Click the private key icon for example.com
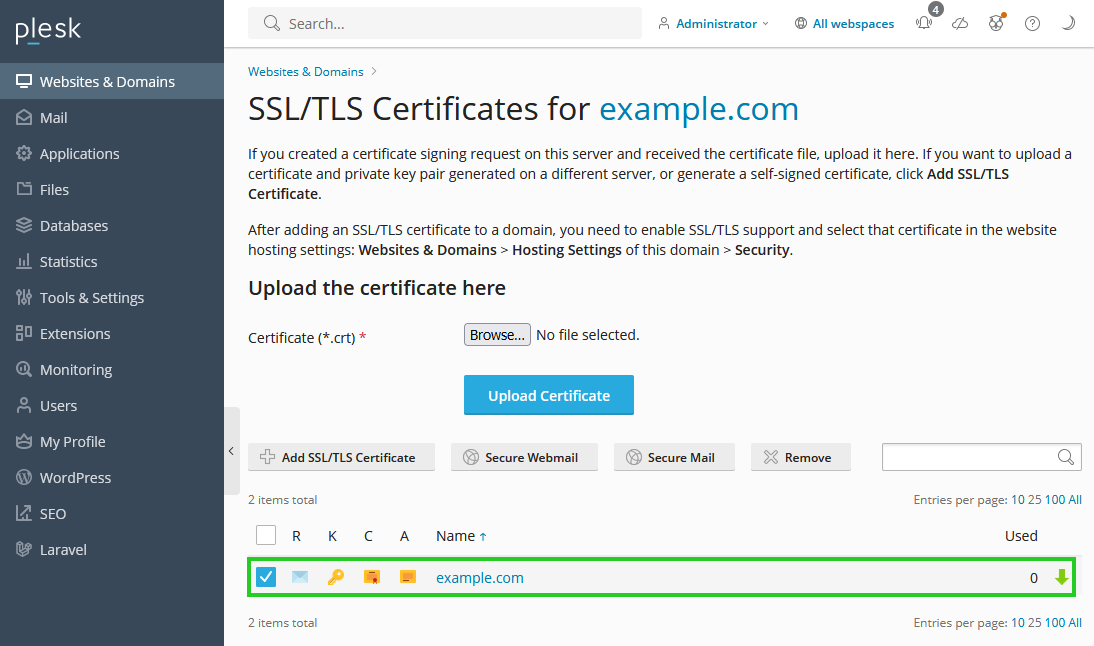 (x=335, y=577)
